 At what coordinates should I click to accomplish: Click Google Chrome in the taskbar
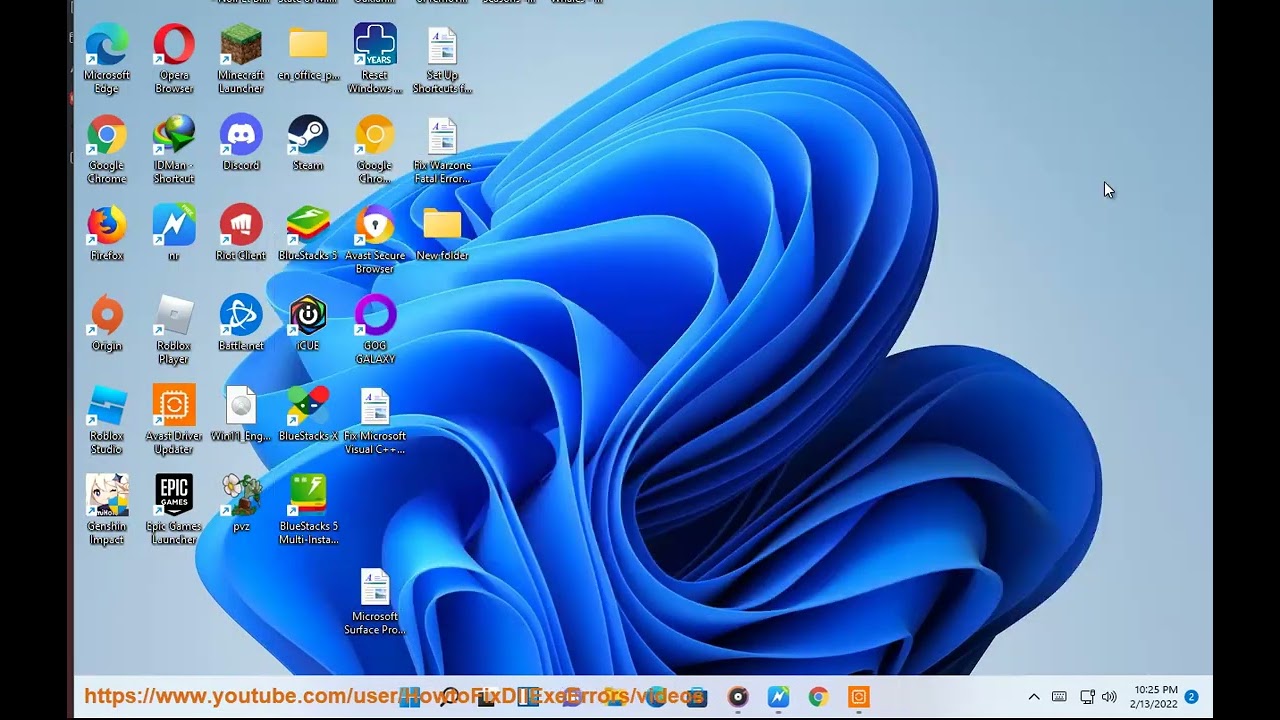818,697
